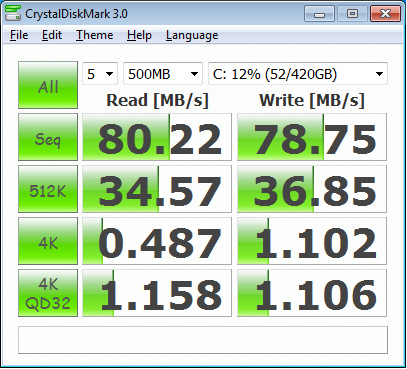
Task: Click the CrystalDiskMark title bar icon
Action: click(13, 13)
